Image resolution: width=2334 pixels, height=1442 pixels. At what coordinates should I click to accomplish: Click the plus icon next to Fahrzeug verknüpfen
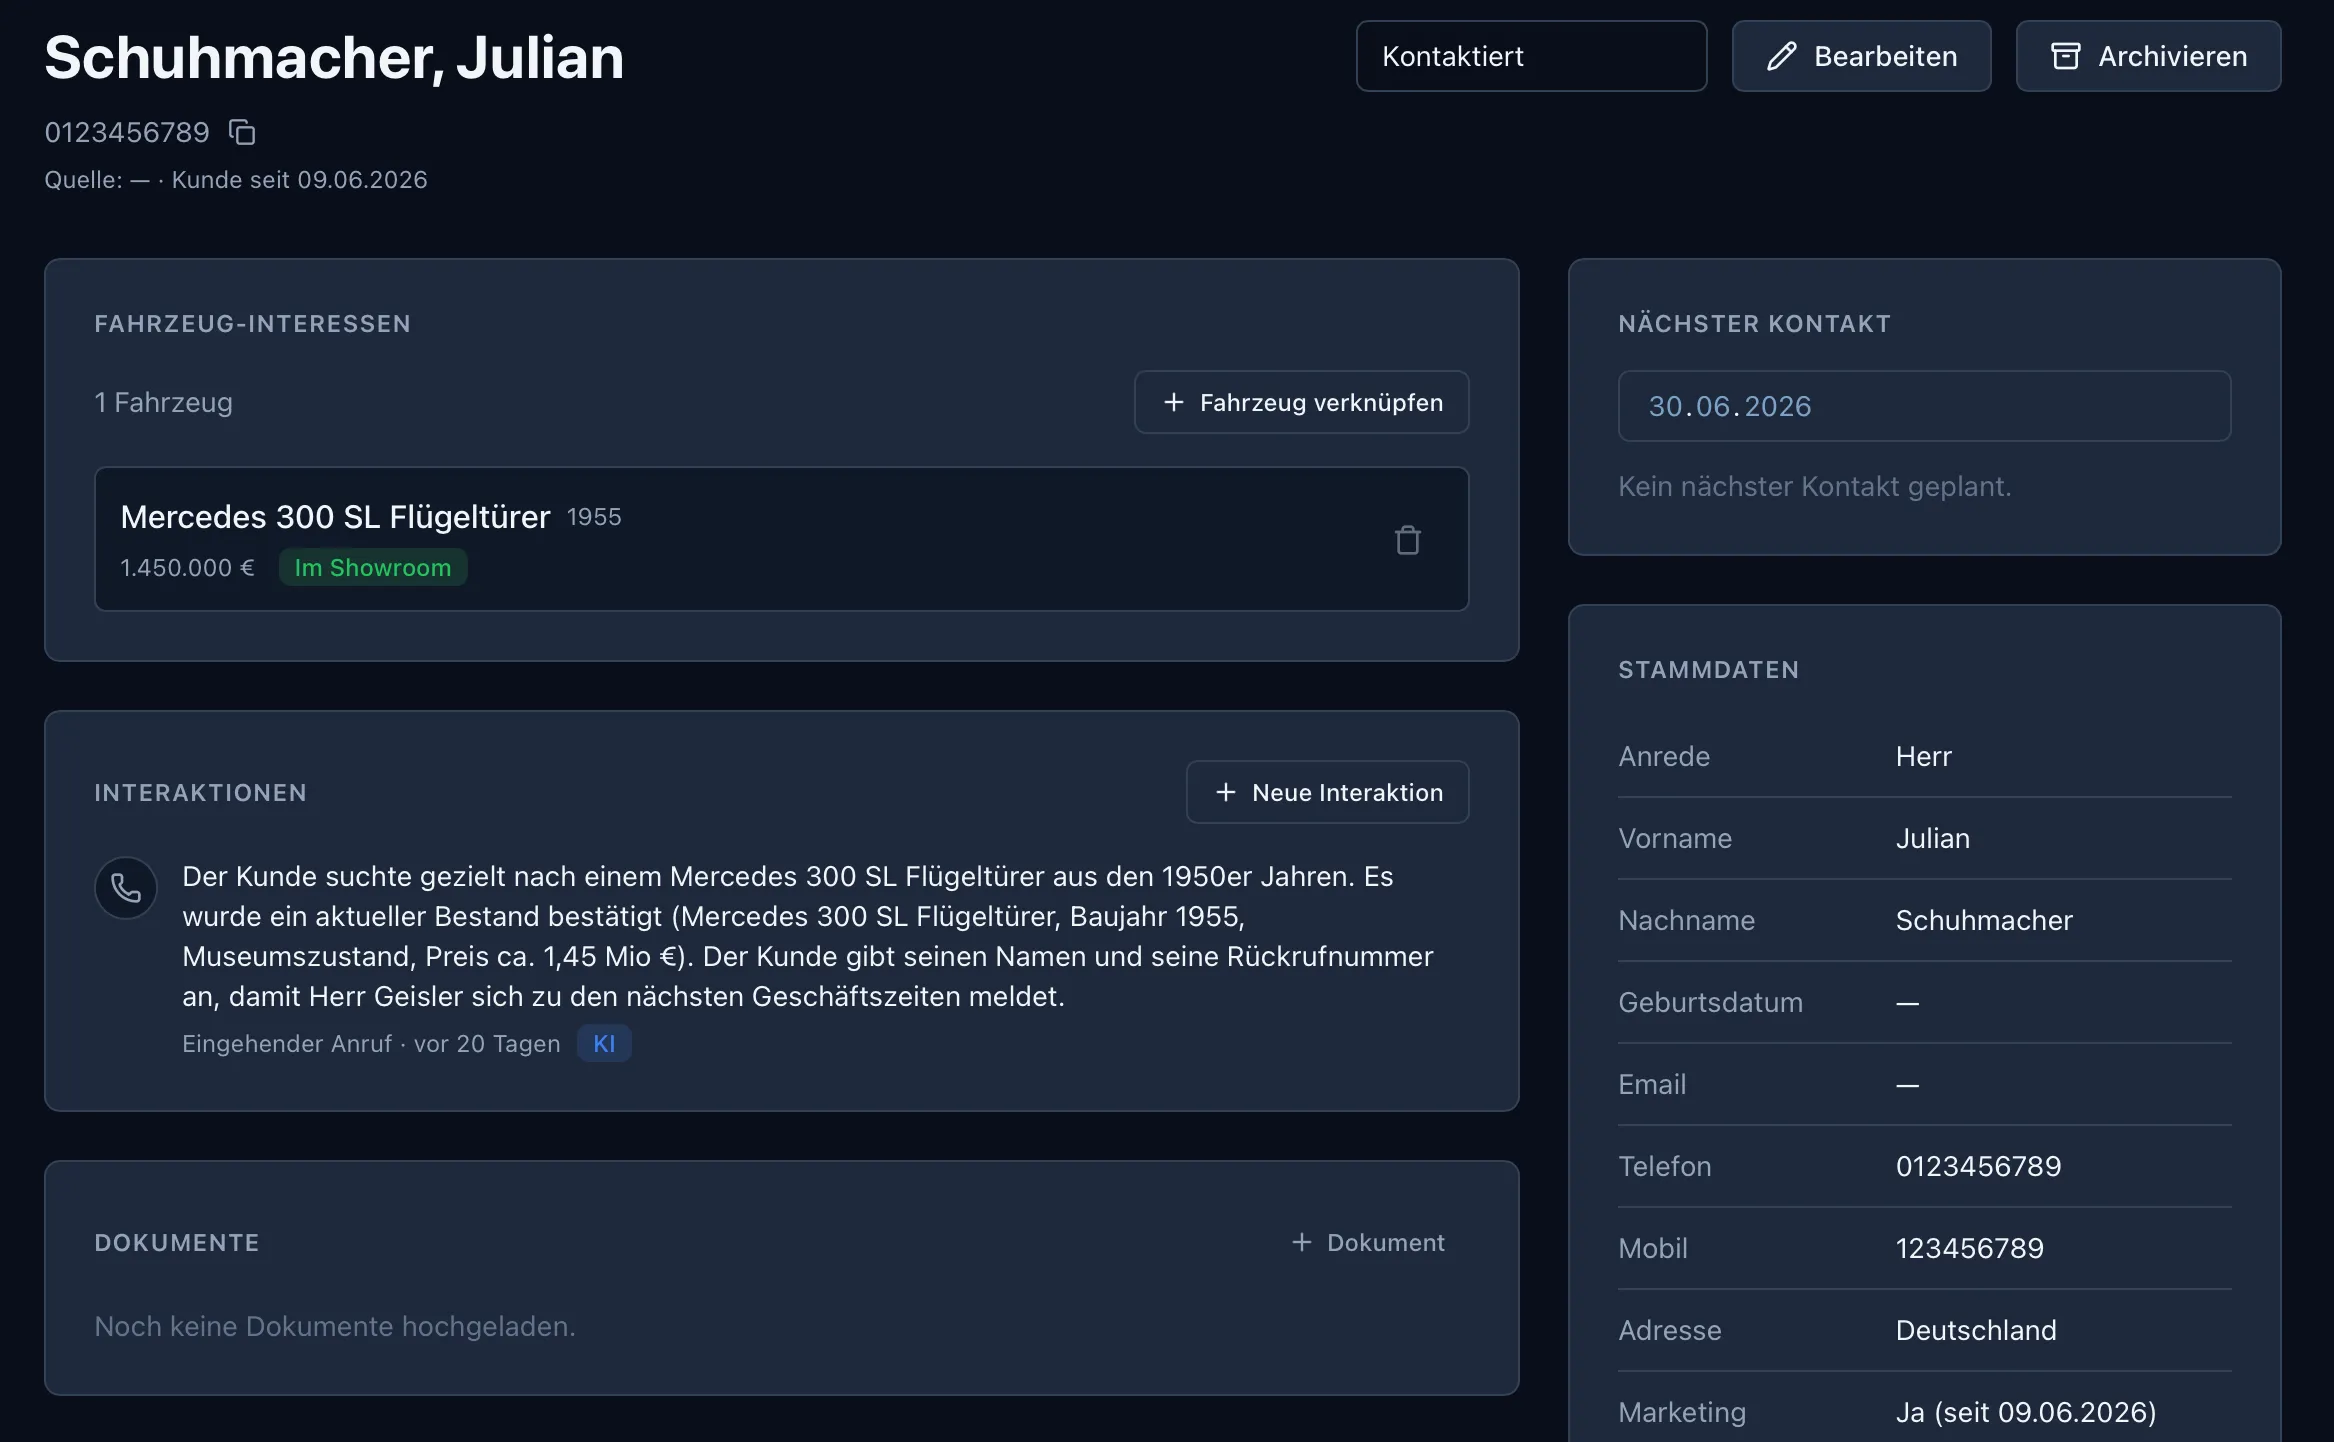pos(1174,402)
